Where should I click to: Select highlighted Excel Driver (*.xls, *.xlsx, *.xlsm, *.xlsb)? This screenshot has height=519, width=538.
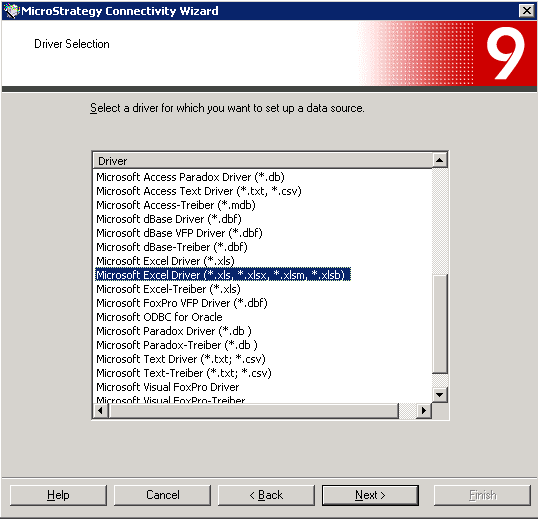click(223, 275)
